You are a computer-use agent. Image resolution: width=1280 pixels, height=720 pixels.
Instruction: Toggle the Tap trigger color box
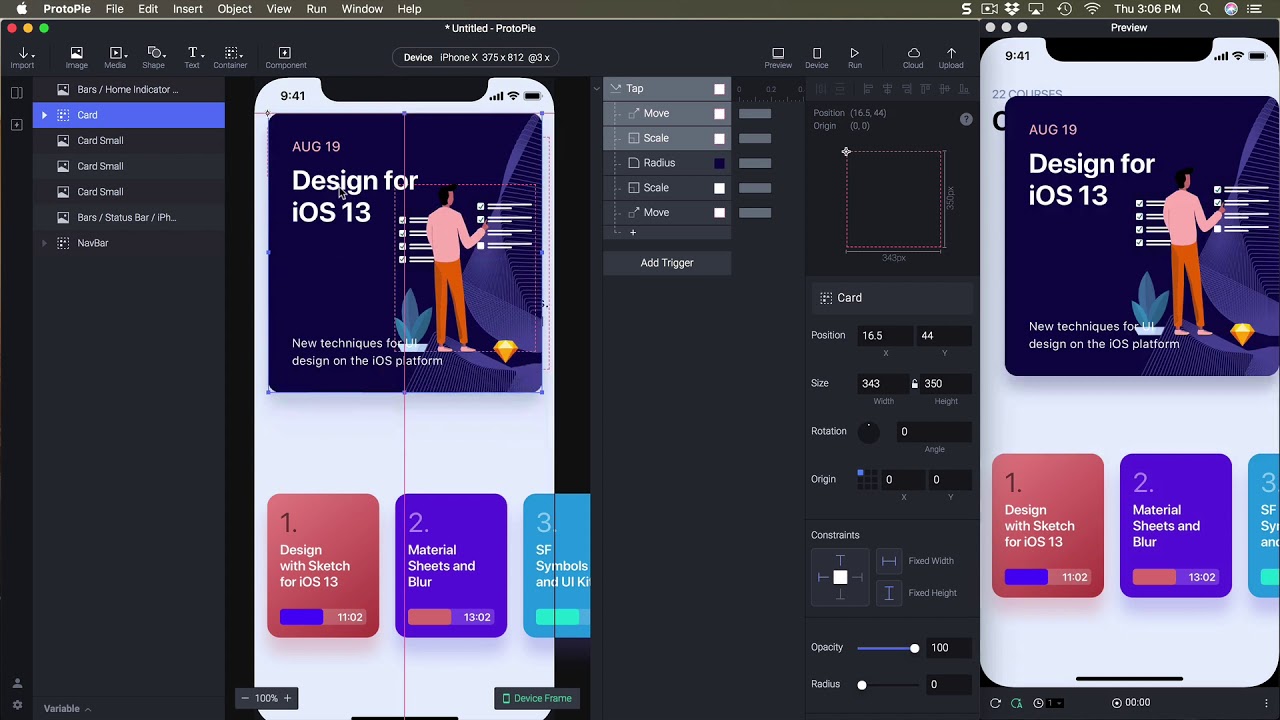pos(719,89)
